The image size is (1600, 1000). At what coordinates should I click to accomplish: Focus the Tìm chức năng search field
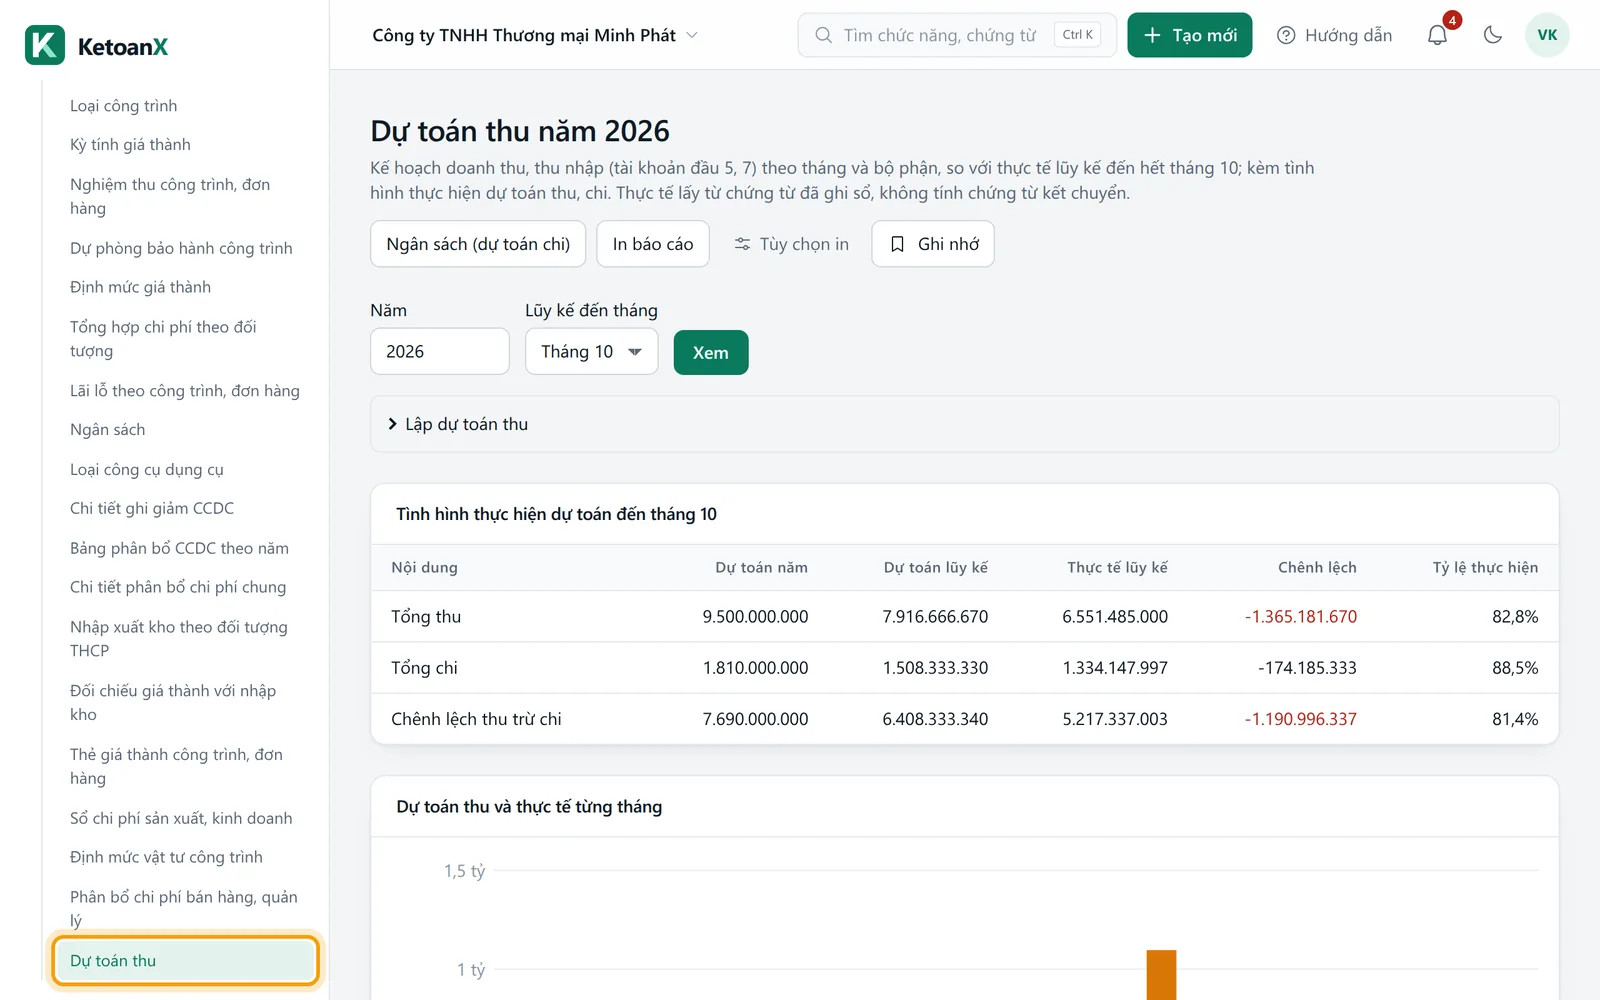tap(957, 35)
